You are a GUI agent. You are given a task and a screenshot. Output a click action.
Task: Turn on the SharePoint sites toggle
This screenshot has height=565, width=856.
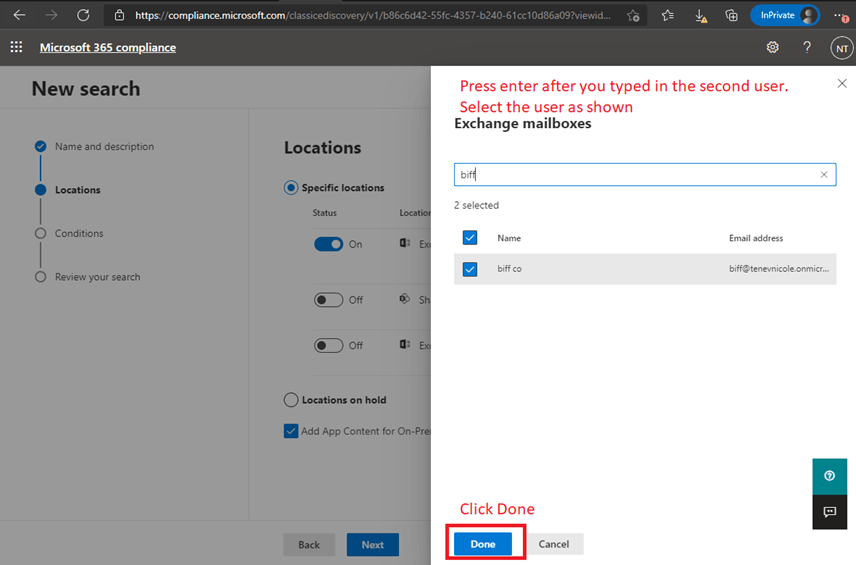click(328, 300)
